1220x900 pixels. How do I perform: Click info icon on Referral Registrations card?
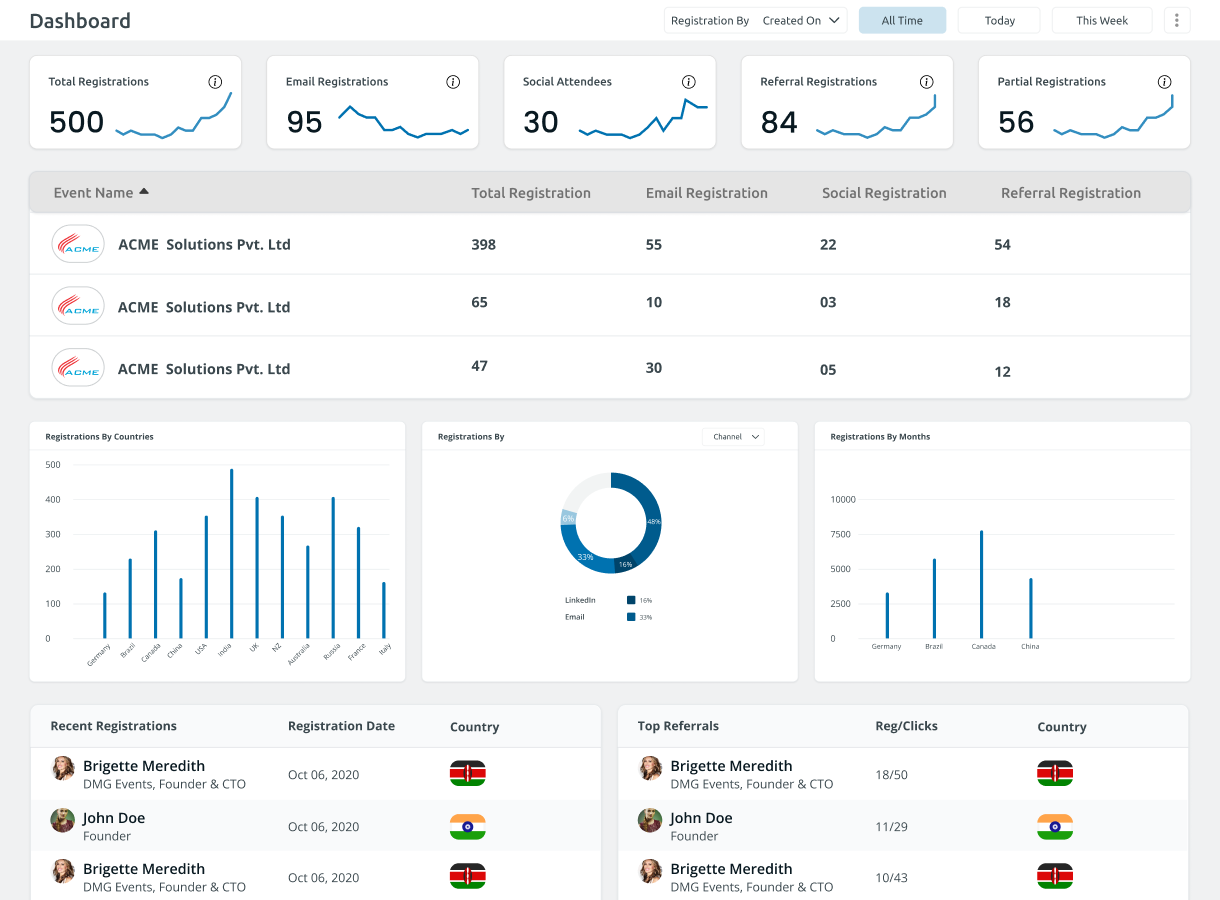[927, 82]
